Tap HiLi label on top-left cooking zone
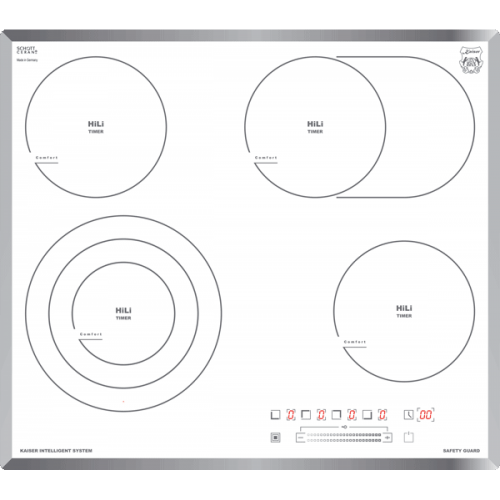The image size is (500, 500). [x=96, y=124]
